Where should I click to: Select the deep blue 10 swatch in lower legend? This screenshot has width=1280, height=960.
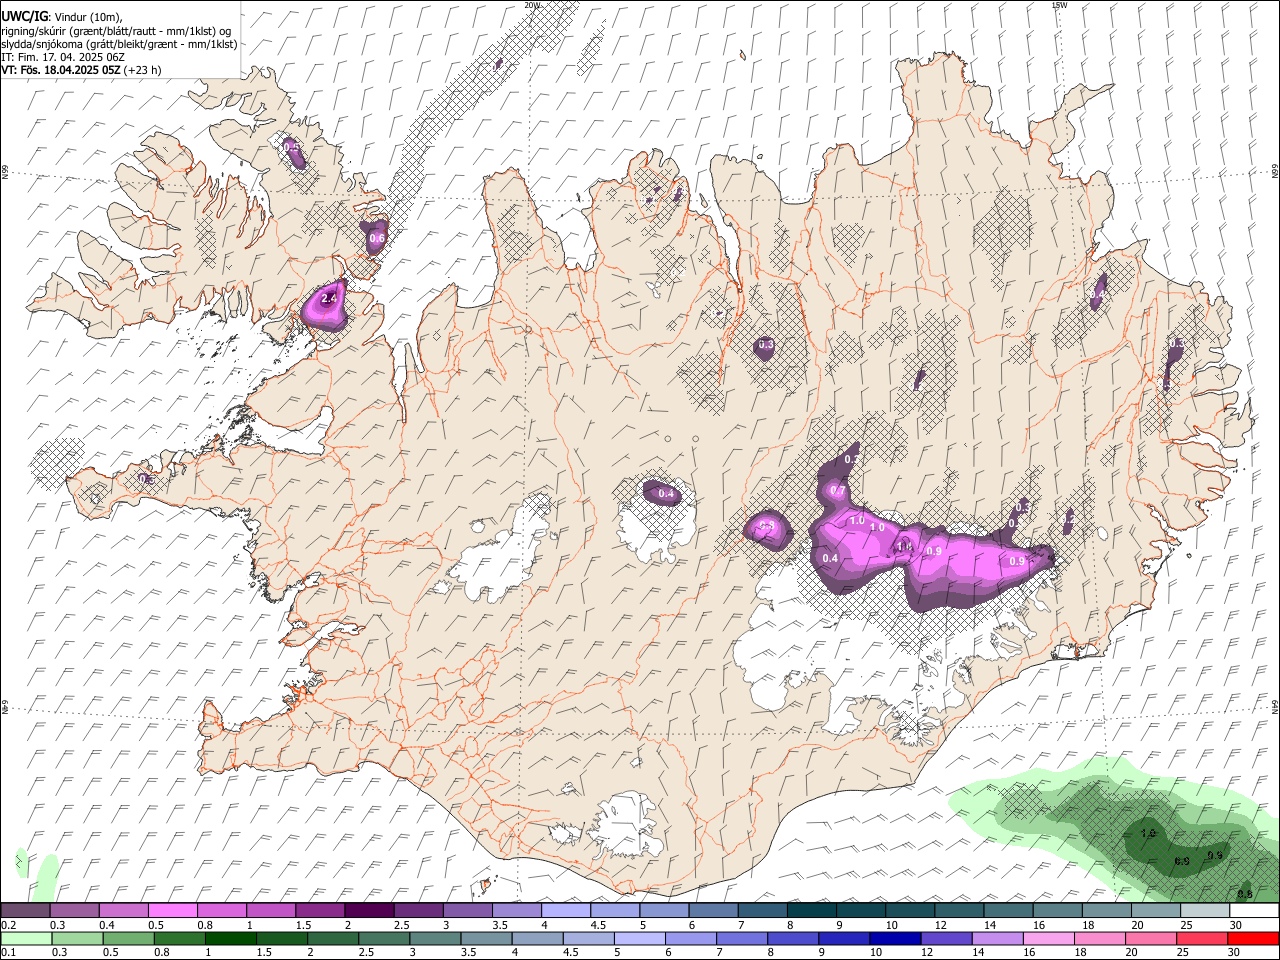(x=894, y=938)
